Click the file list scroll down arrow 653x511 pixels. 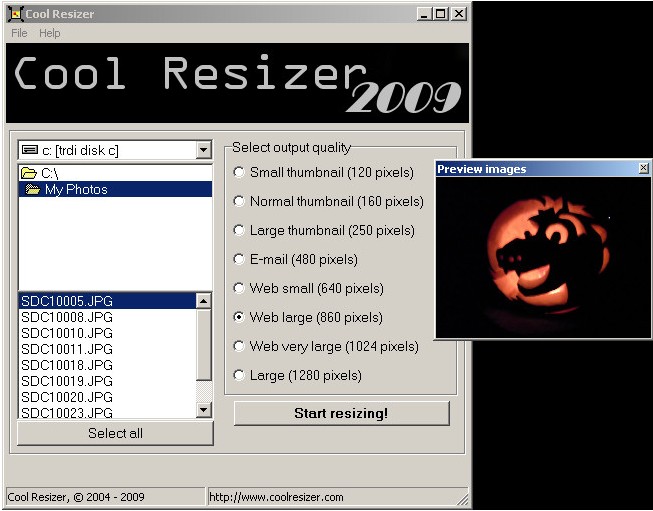point(204,410)
